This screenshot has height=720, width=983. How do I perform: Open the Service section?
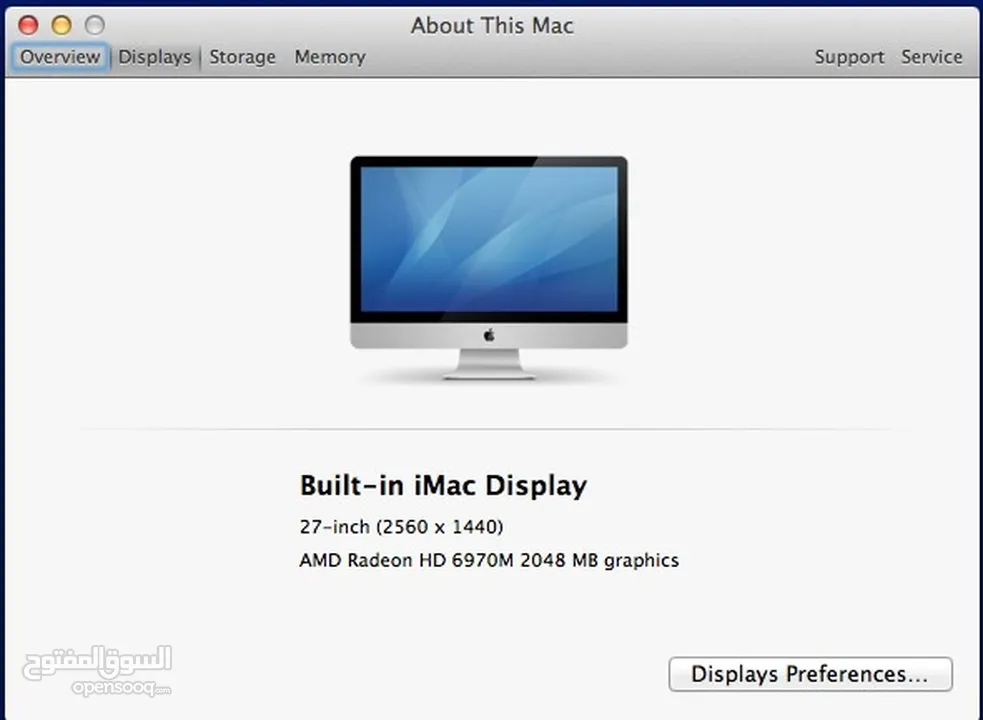click(932, 57)
